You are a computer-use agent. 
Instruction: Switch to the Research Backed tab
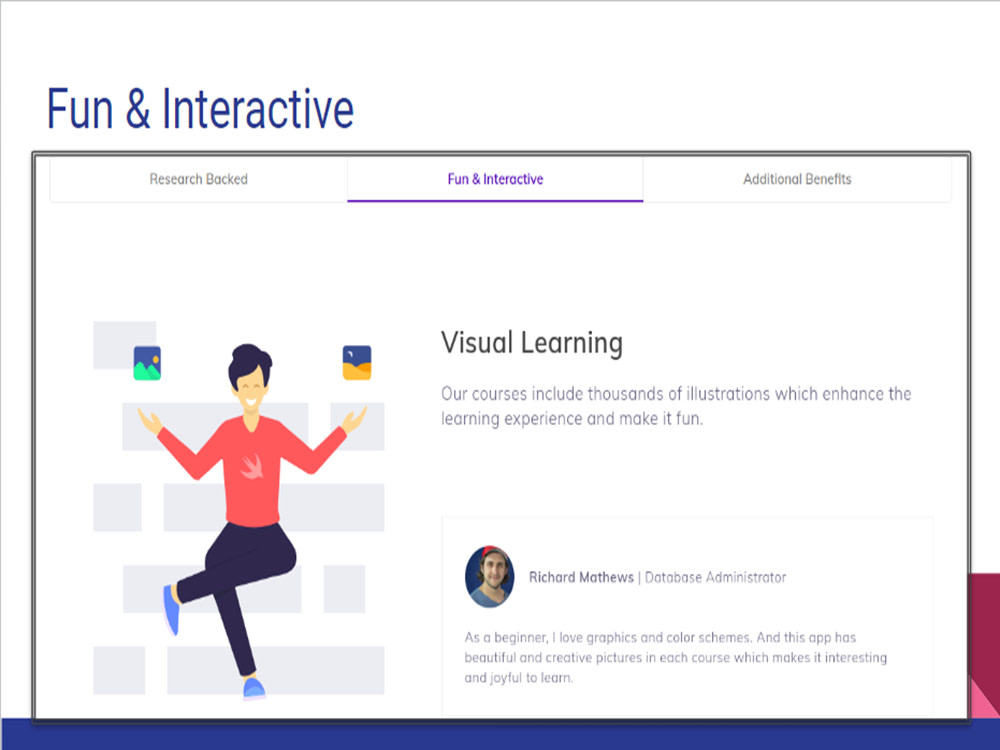tap(197, 179)
